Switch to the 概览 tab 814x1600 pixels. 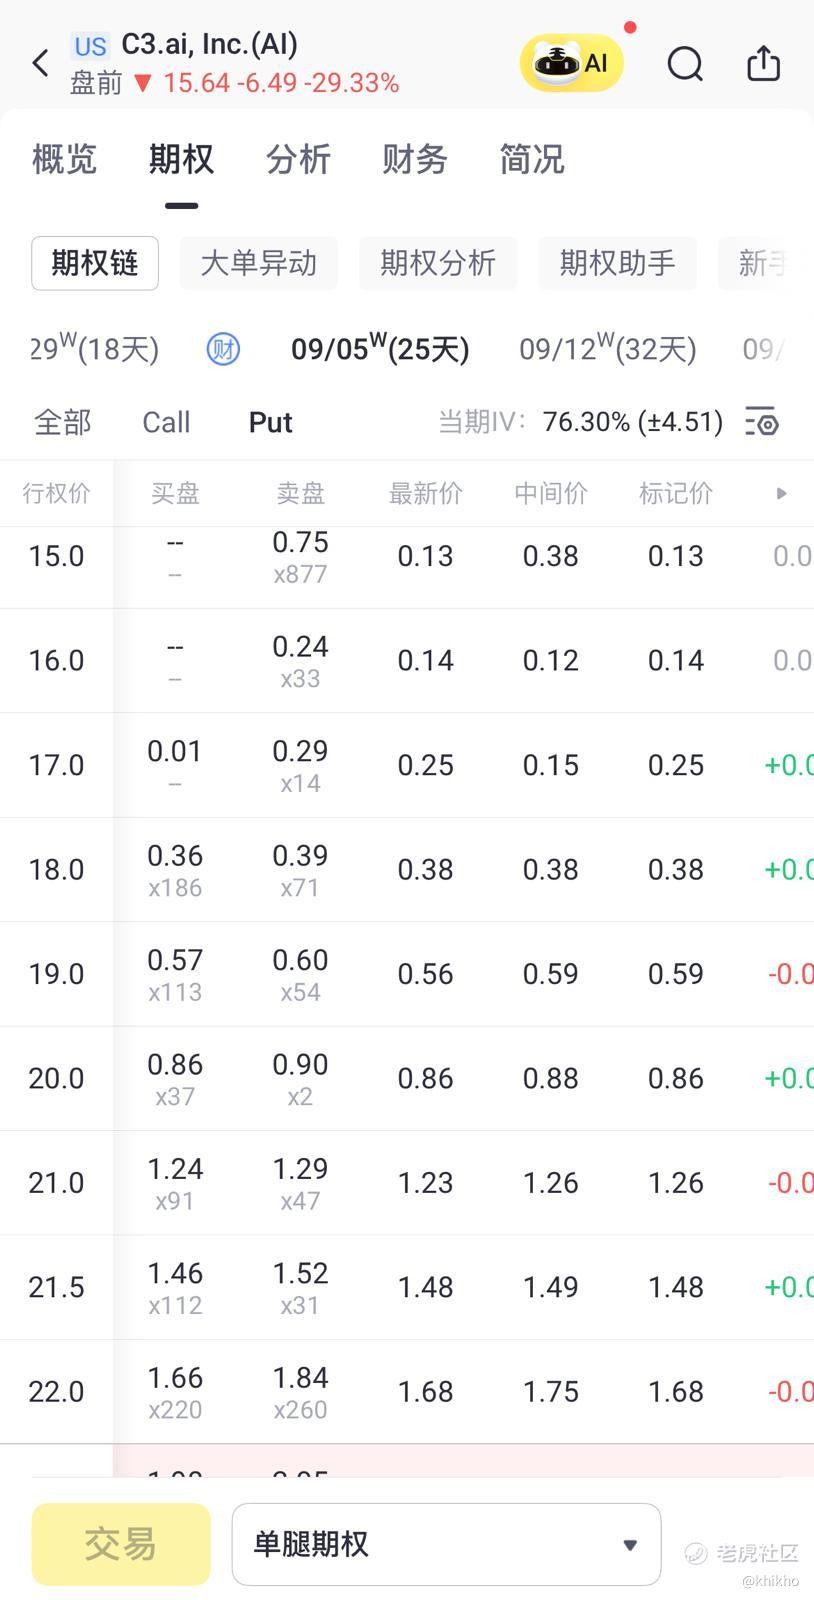pos(64,159)
